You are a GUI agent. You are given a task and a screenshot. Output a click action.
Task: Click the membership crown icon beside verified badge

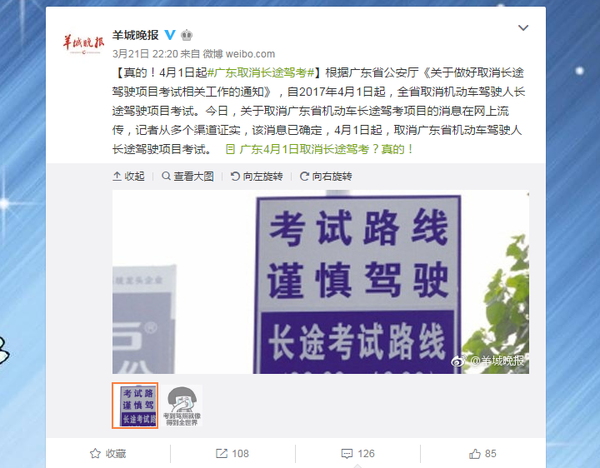187,35
